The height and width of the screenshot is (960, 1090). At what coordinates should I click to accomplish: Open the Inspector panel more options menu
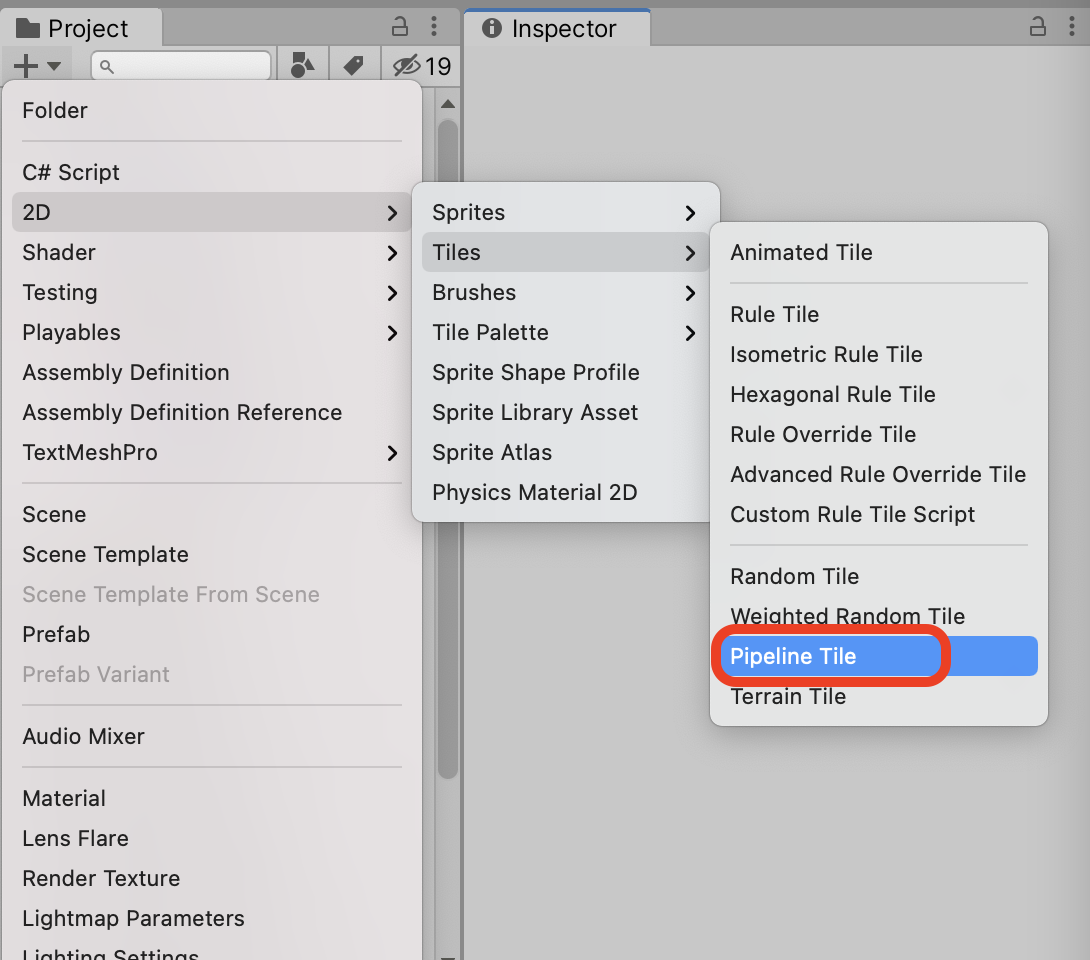click(1071, 26)
